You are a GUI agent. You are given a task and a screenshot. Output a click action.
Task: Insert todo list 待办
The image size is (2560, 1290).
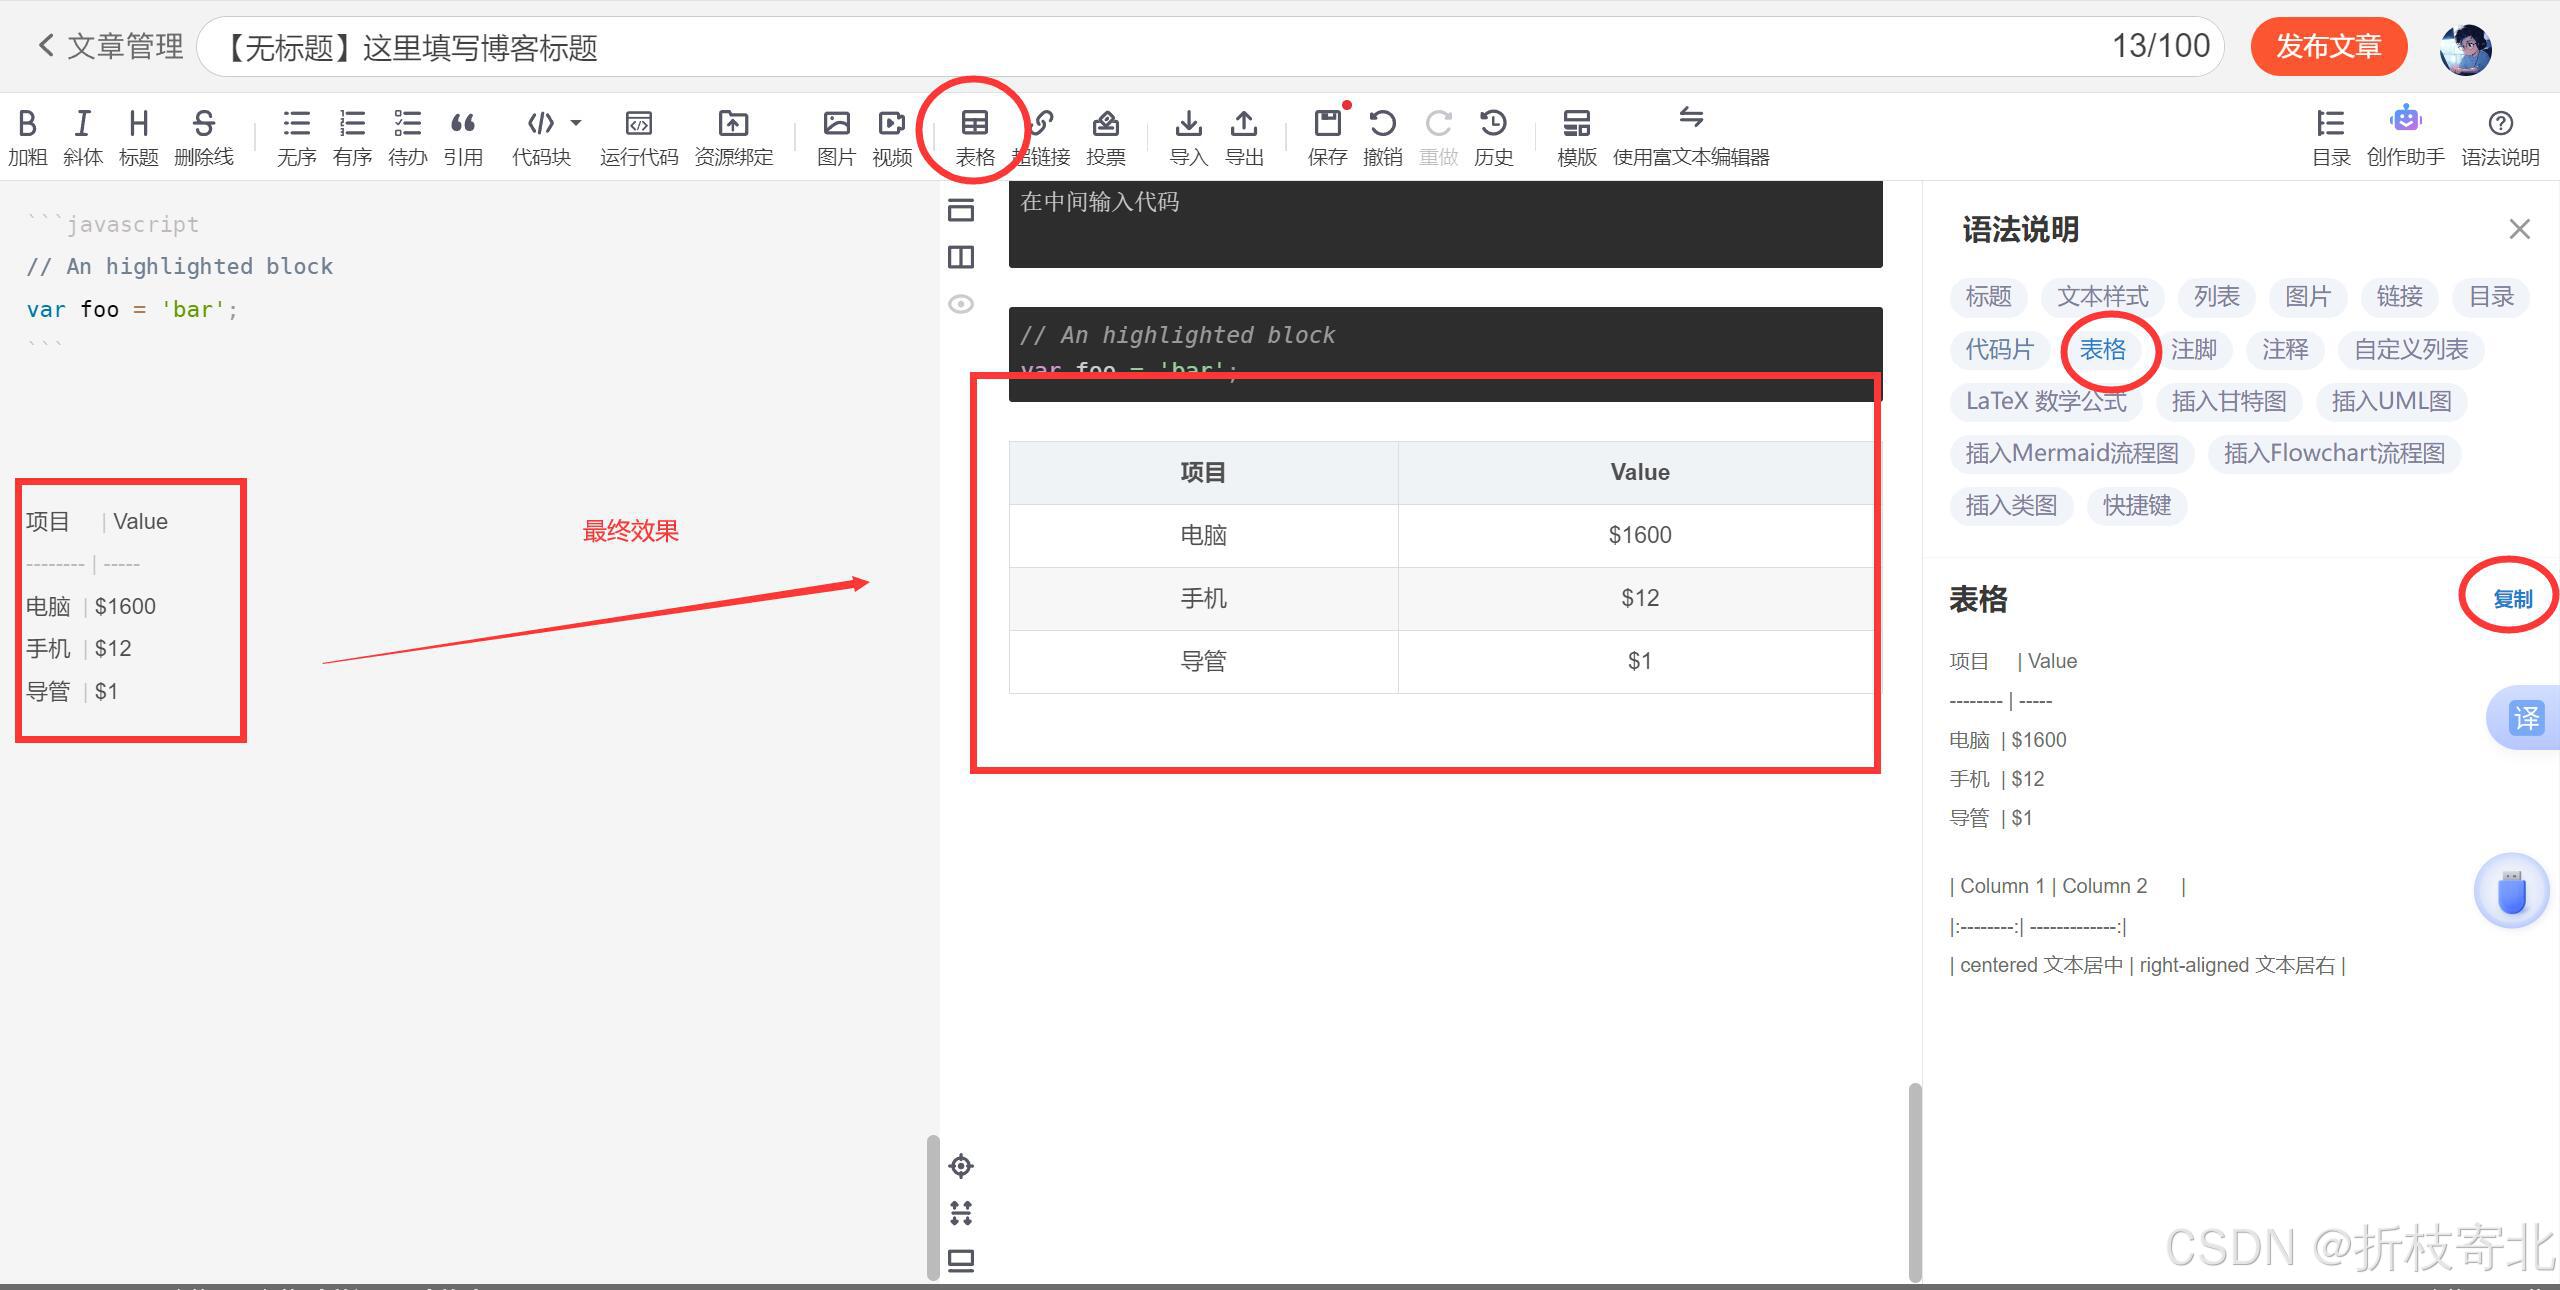[407, 137]
